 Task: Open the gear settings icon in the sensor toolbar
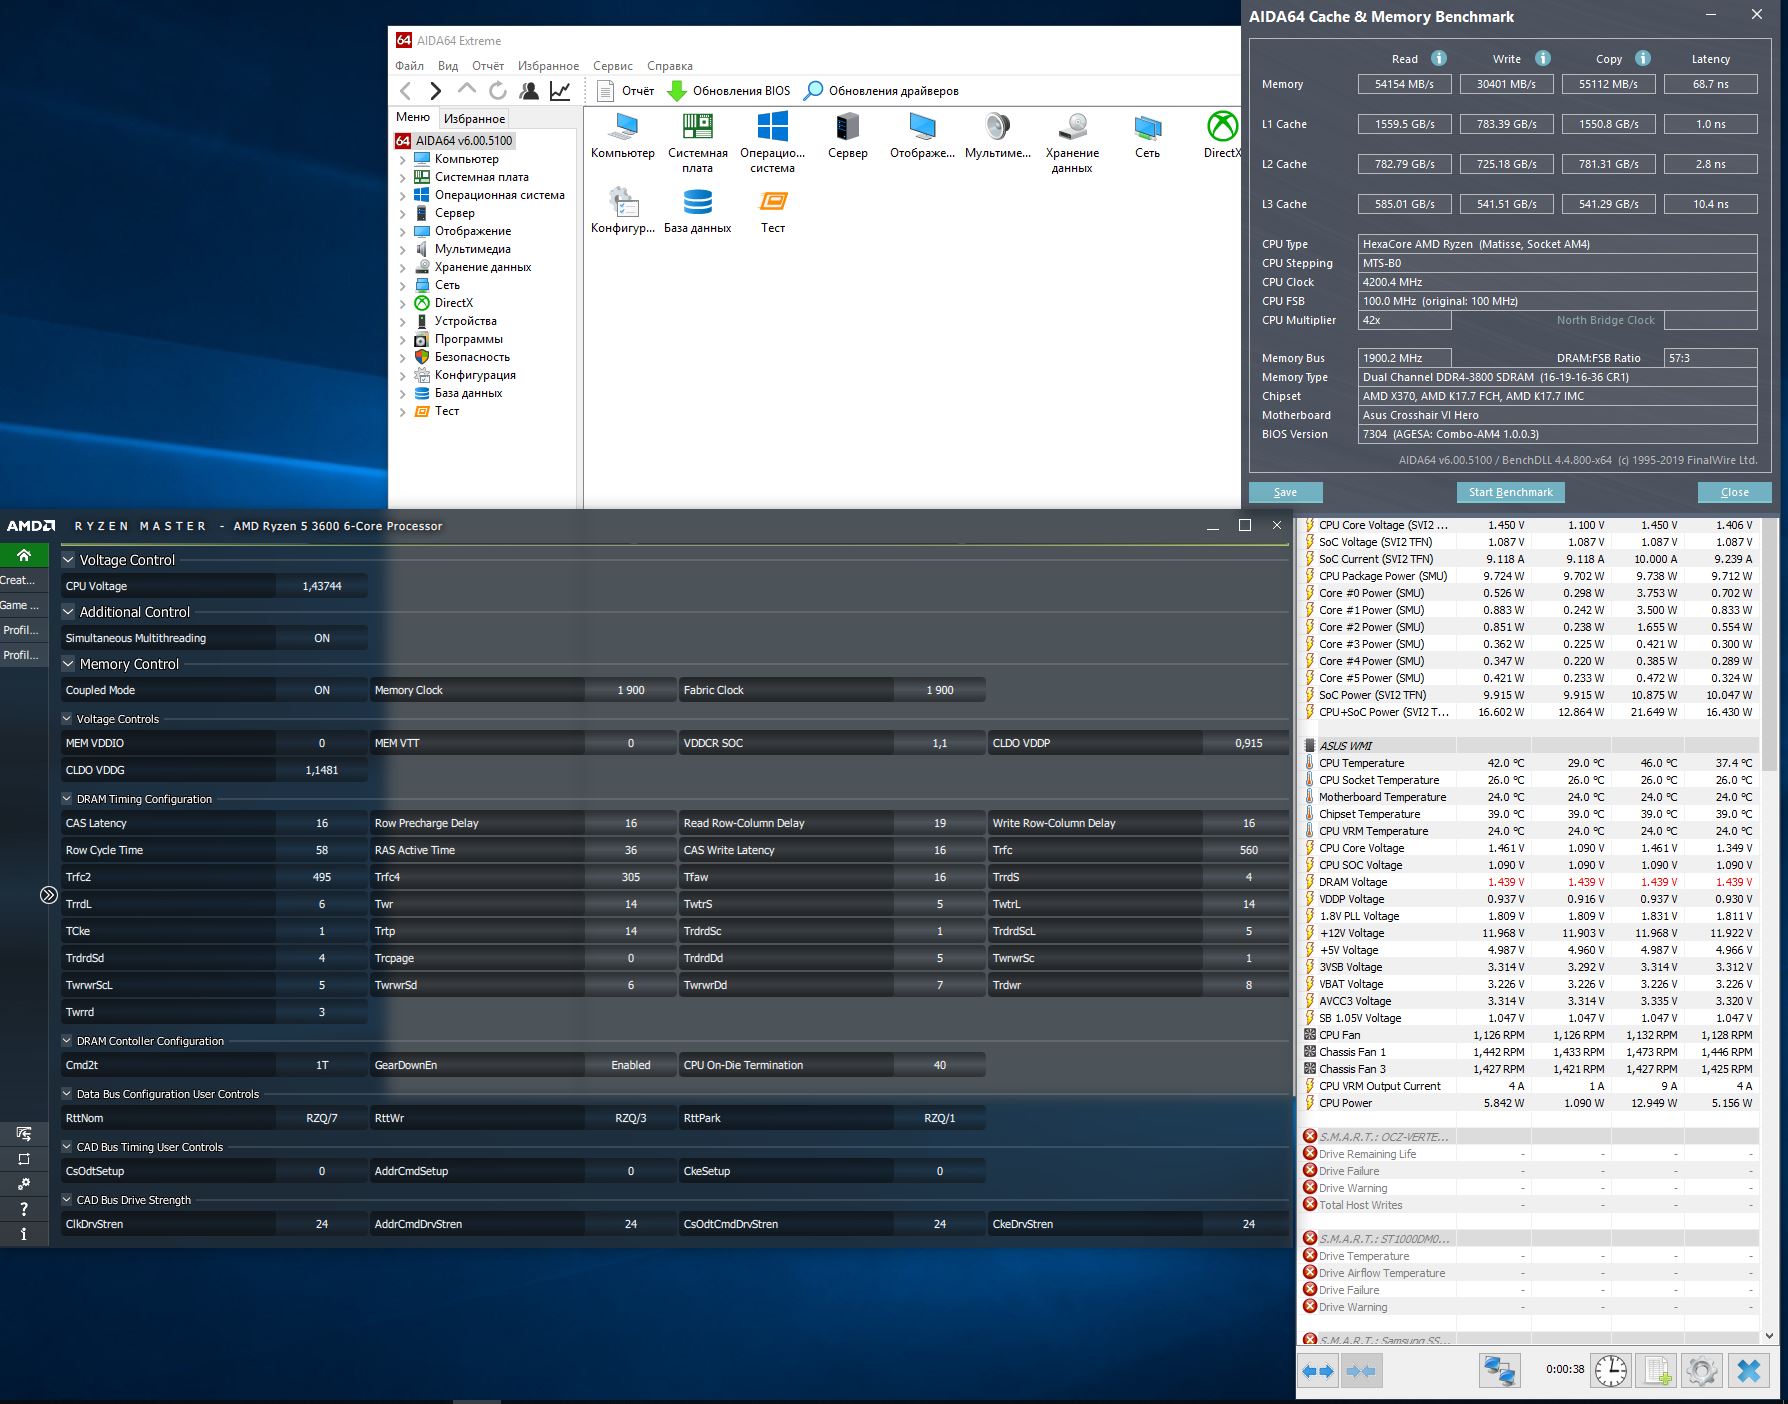point(1701,1370)
